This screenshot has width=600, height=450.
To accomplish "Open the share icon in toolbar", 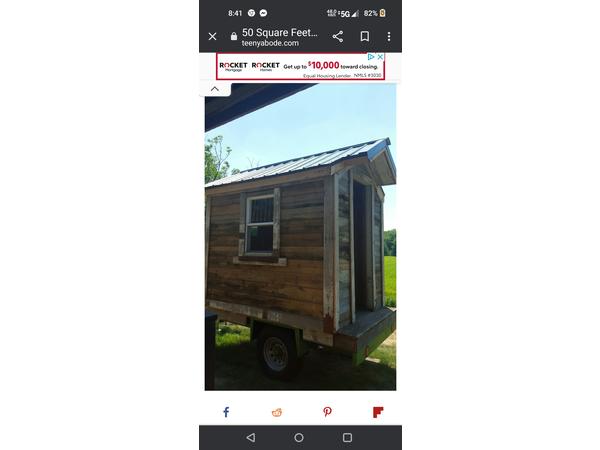I will pos(338,36).
